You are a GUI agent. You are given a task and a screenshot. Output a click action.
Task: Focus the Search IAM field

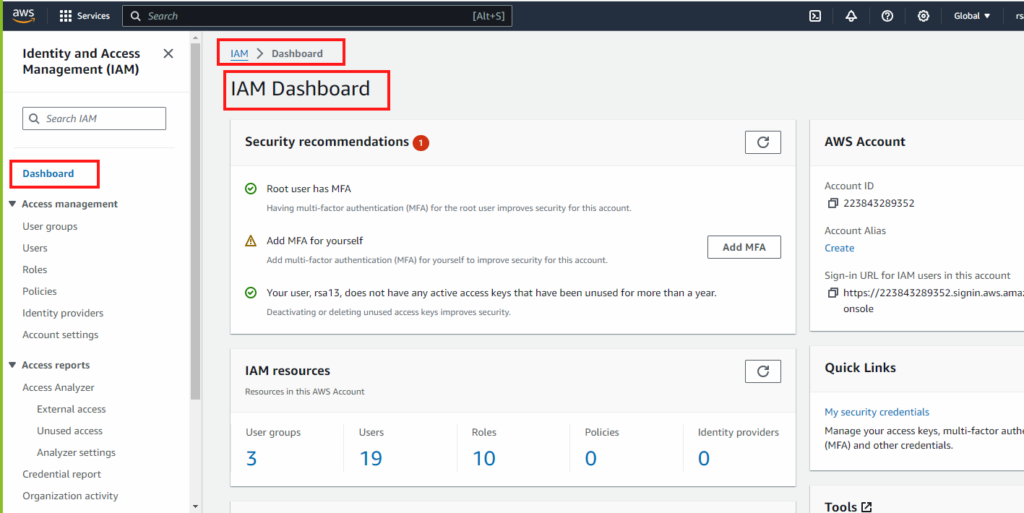[94, 119]
